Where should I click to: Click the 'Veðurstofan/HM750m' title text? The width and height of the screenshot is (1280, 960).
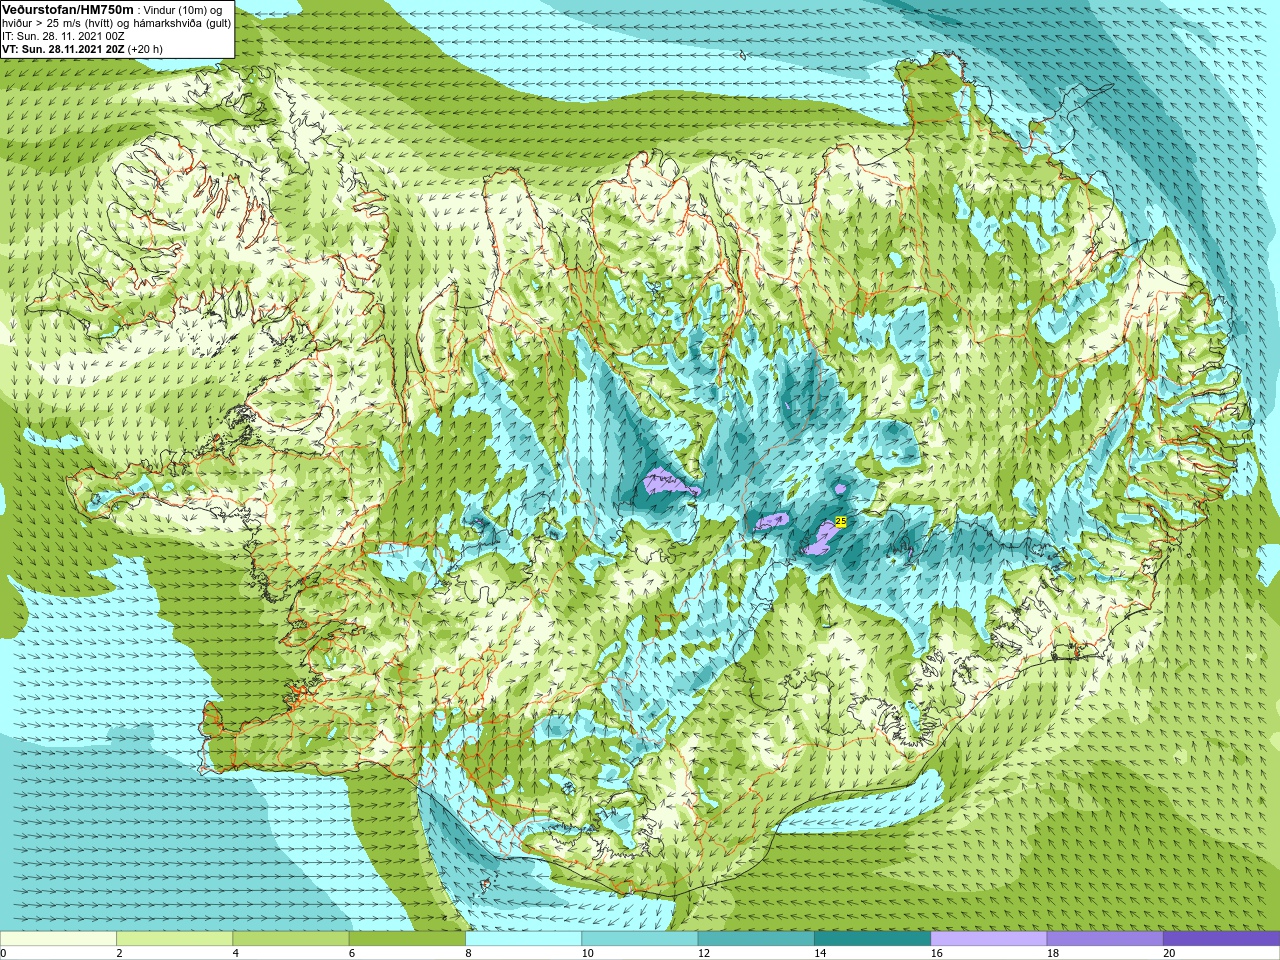67,9
